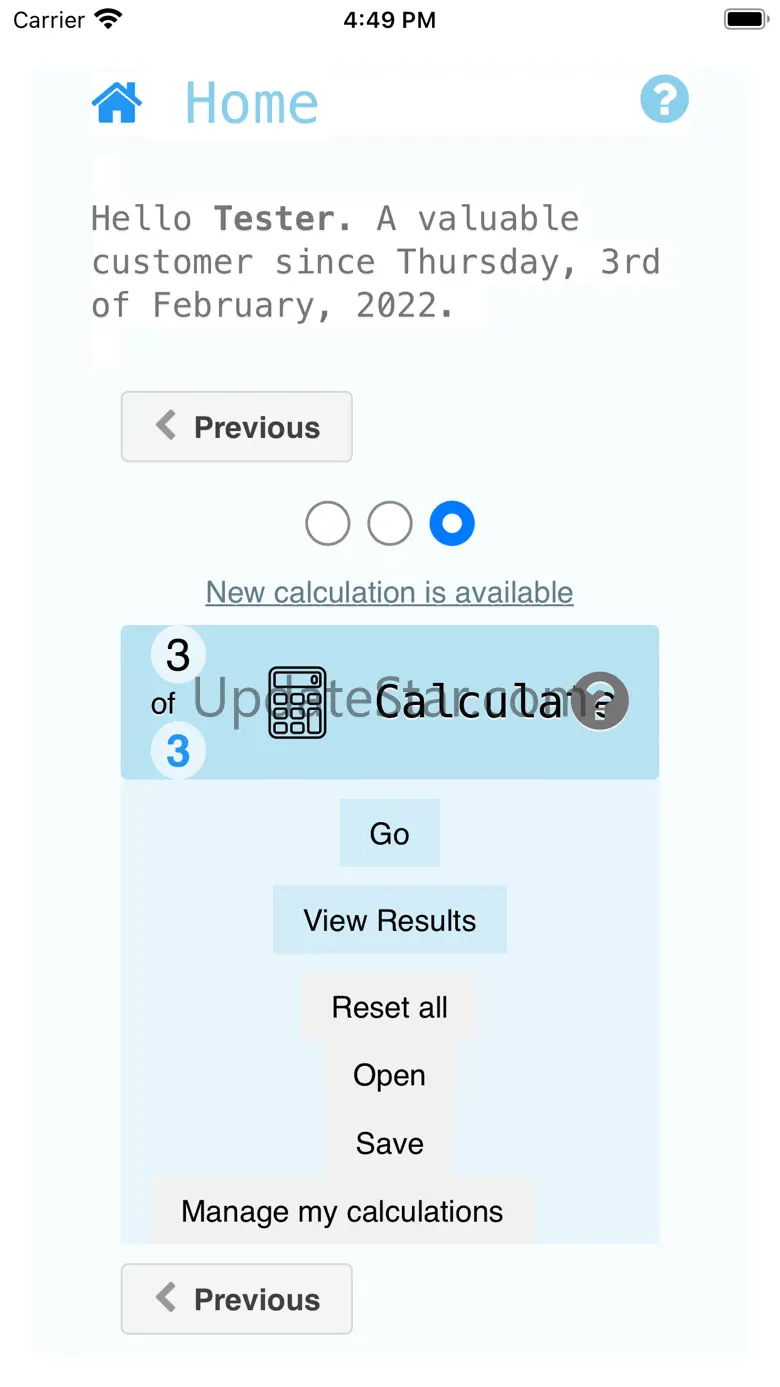
Task: Open the 'New calculation is available' link
Action: pyautogui.click(x=390, y=592)
